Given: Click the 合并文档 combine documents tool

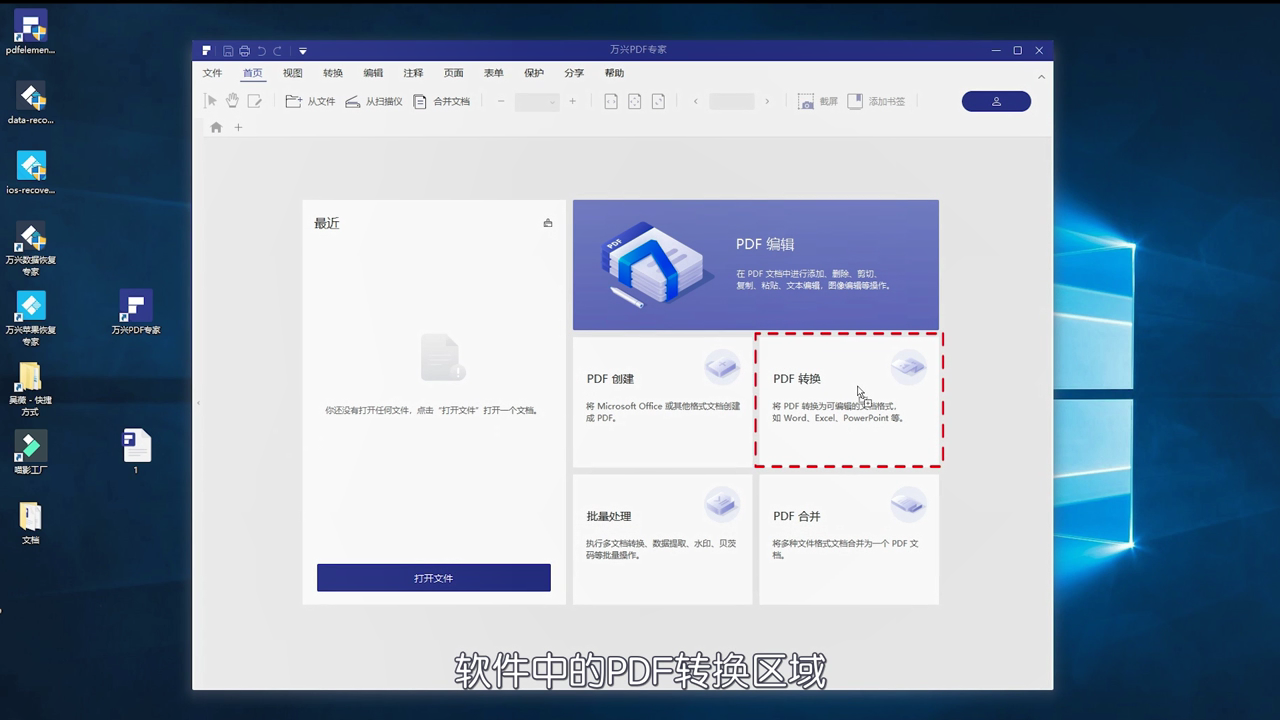Looking at the screenshot, I should click(x=442, y=100).
